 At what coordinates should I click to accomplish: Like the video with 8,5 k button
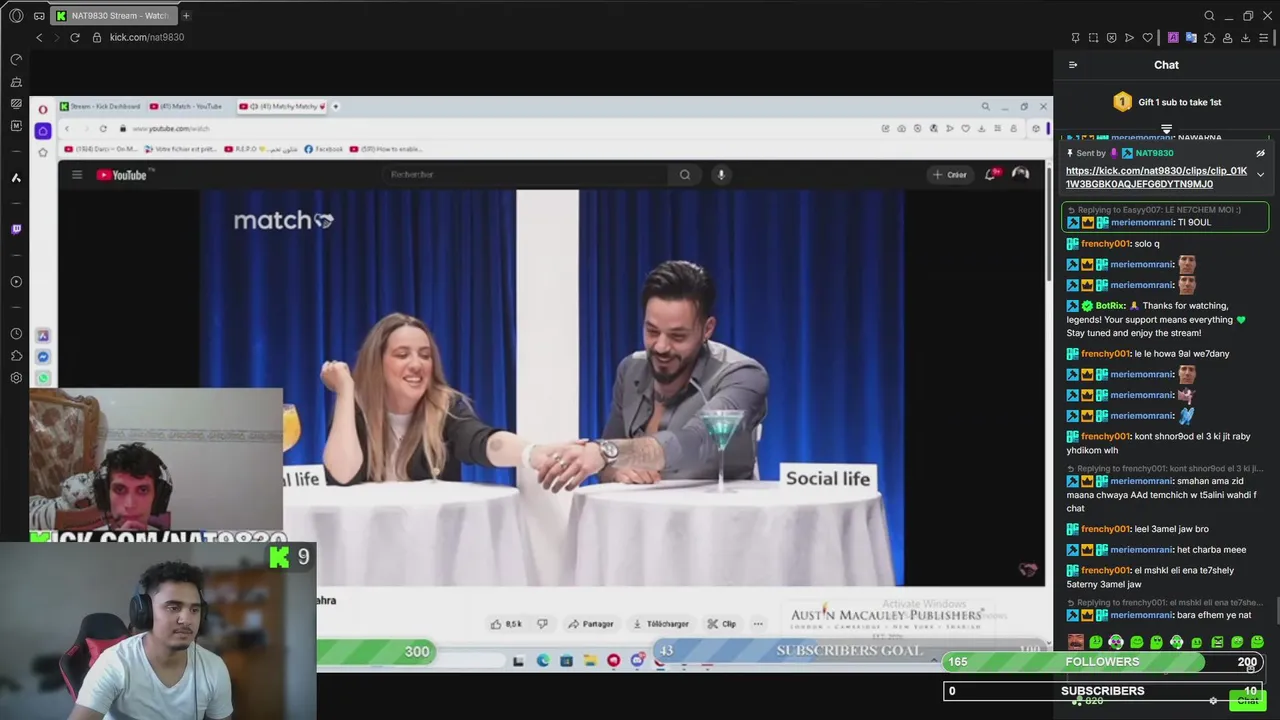pyautogui.click(x=506, y=624)
